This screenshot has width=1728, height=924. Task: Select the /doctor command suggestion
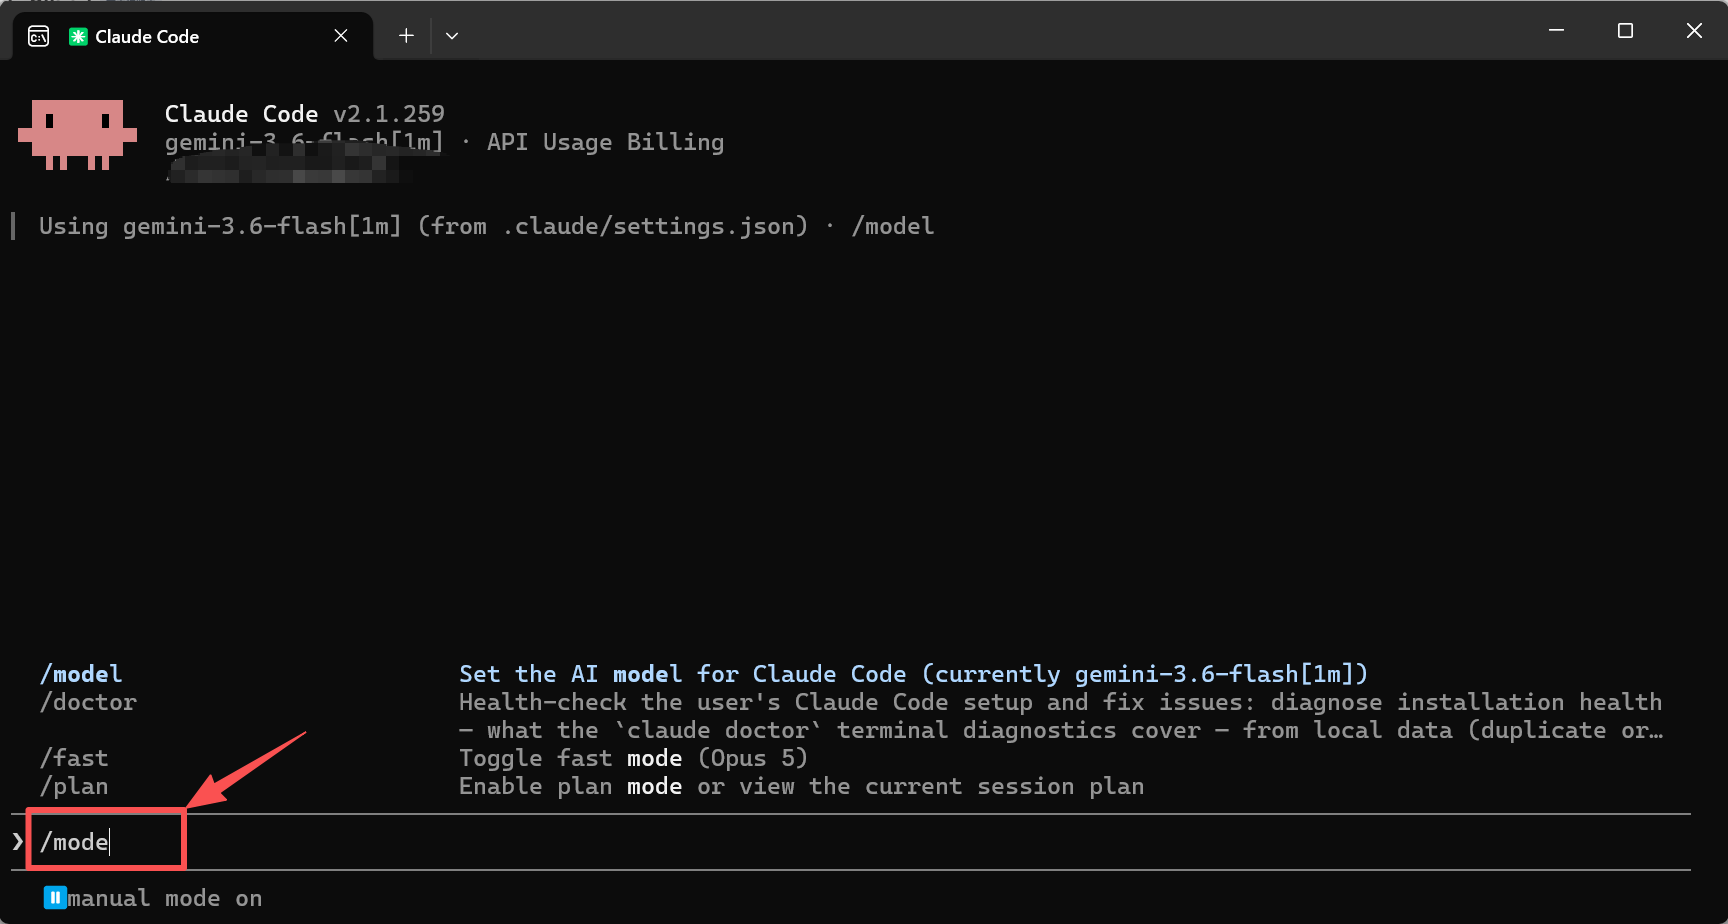tap(88, 702)
